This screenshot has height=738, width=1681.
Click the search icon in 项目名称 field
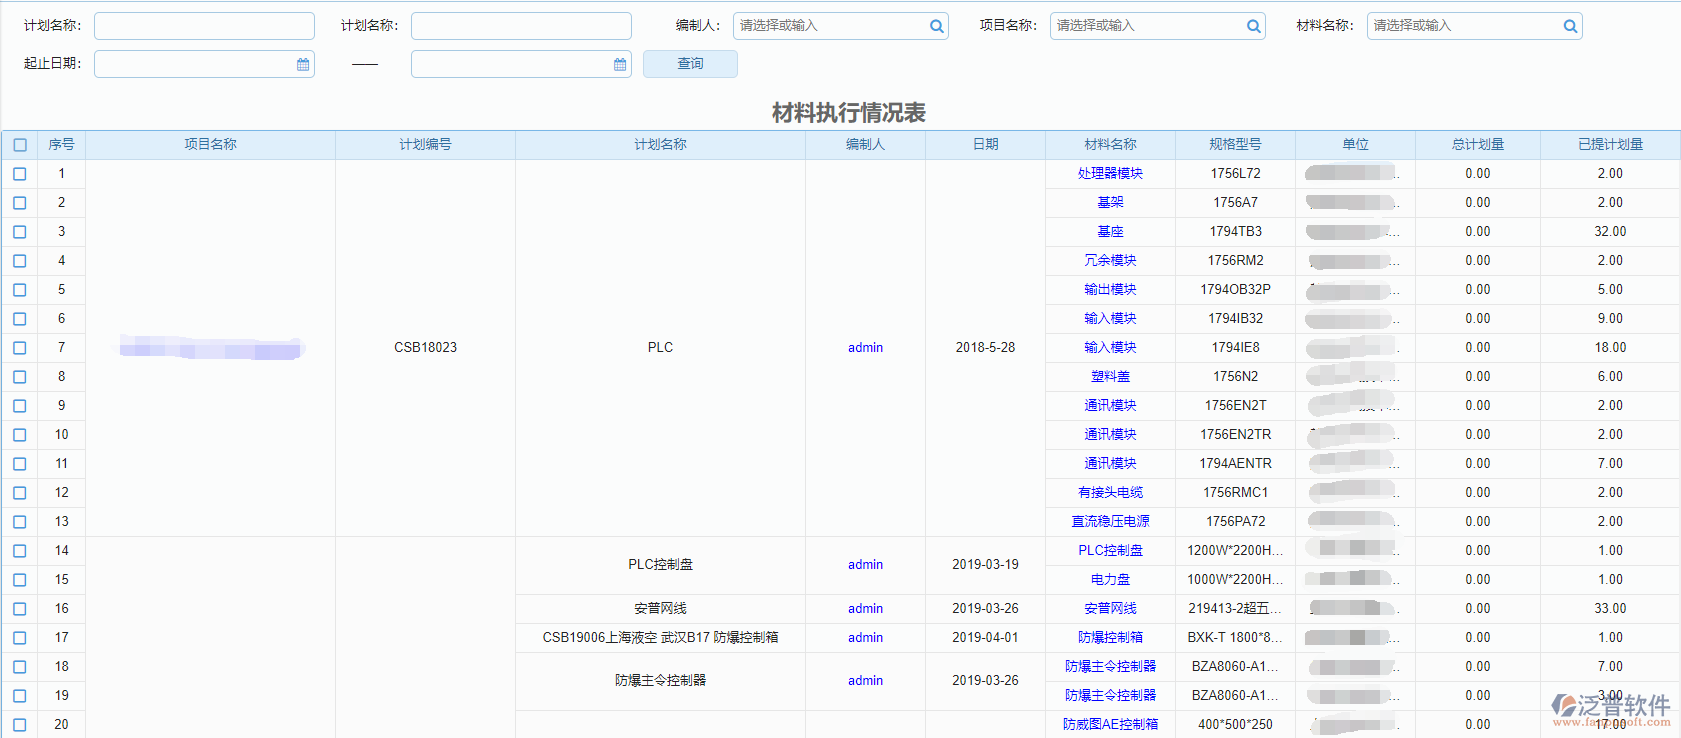click(1253, 27)
